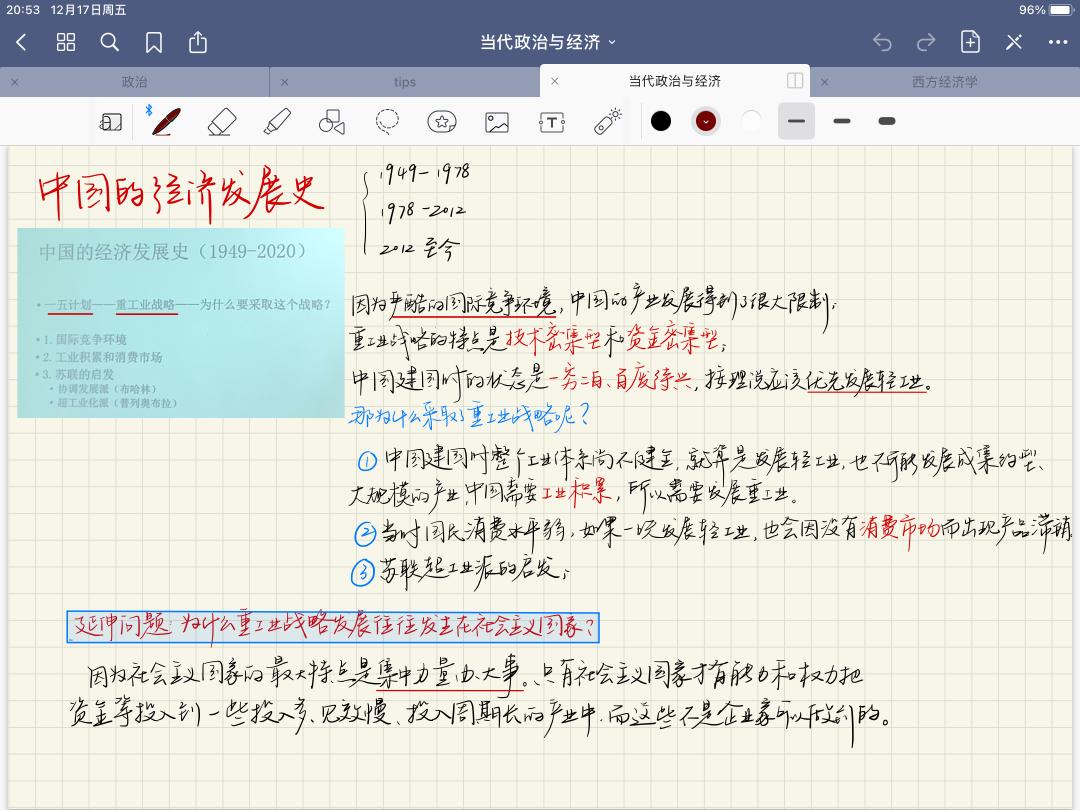Toggle the zoom window tool
Image resolution: width=1080 pixels, height=810 pixels.
click(x=110, y=121)
